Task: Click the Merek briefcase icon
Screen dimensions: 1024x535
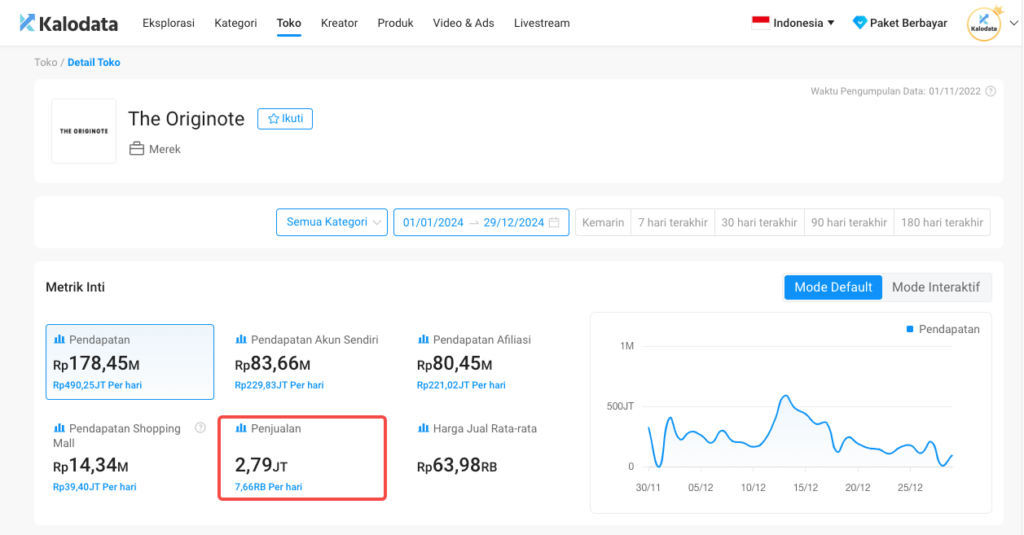Action: point(136,148)
